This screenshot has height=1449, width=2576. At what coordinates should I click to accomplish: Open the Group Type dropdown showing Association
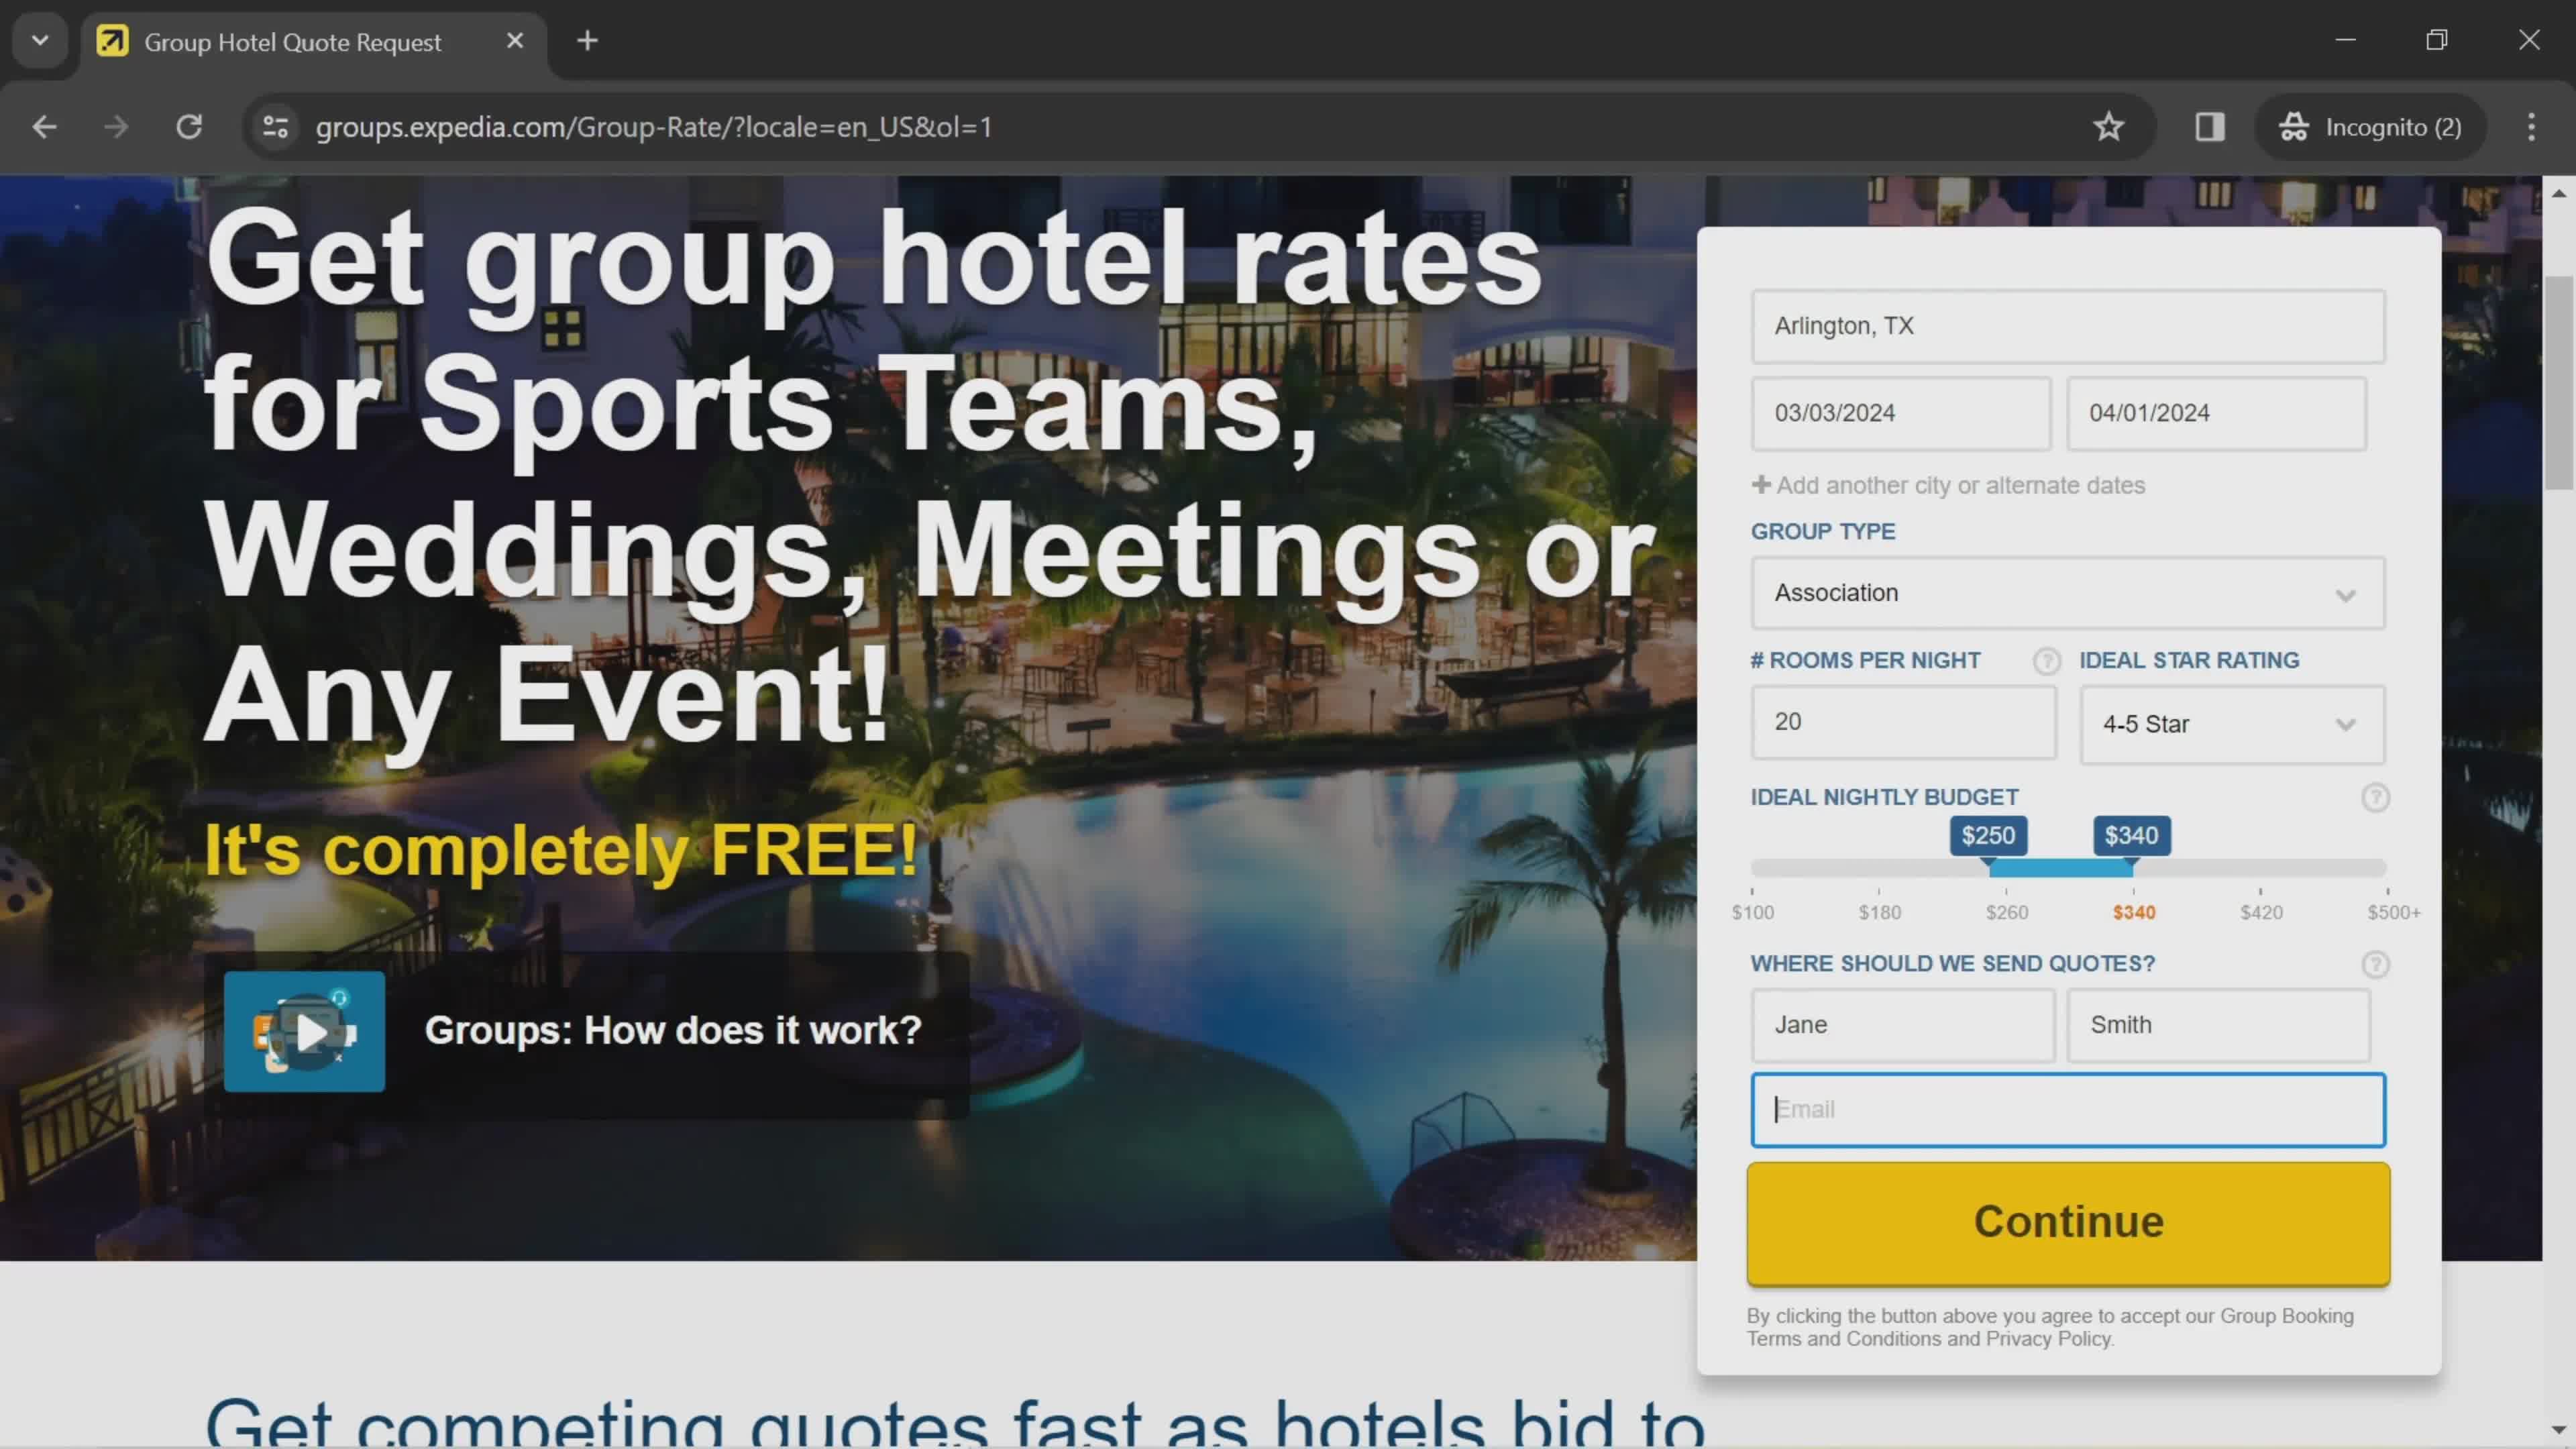click(x=2068, y=593)
